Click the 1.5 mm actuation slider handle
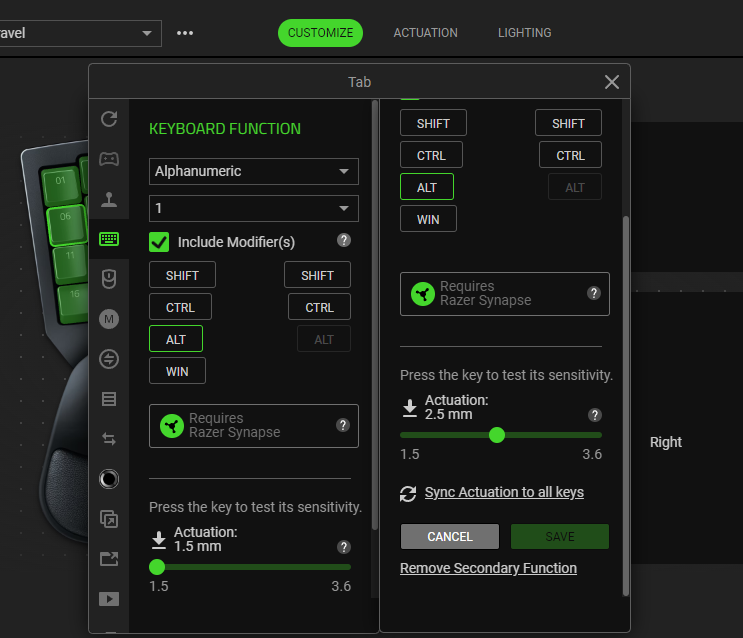This screenshot has width=743, height=638. [x=157, y=567]
